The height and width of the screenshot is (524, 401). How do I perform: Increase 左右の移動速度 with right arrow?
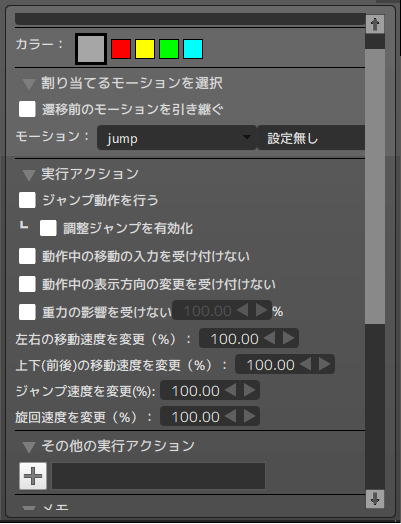pyautogui.click(x=288, y=338)
